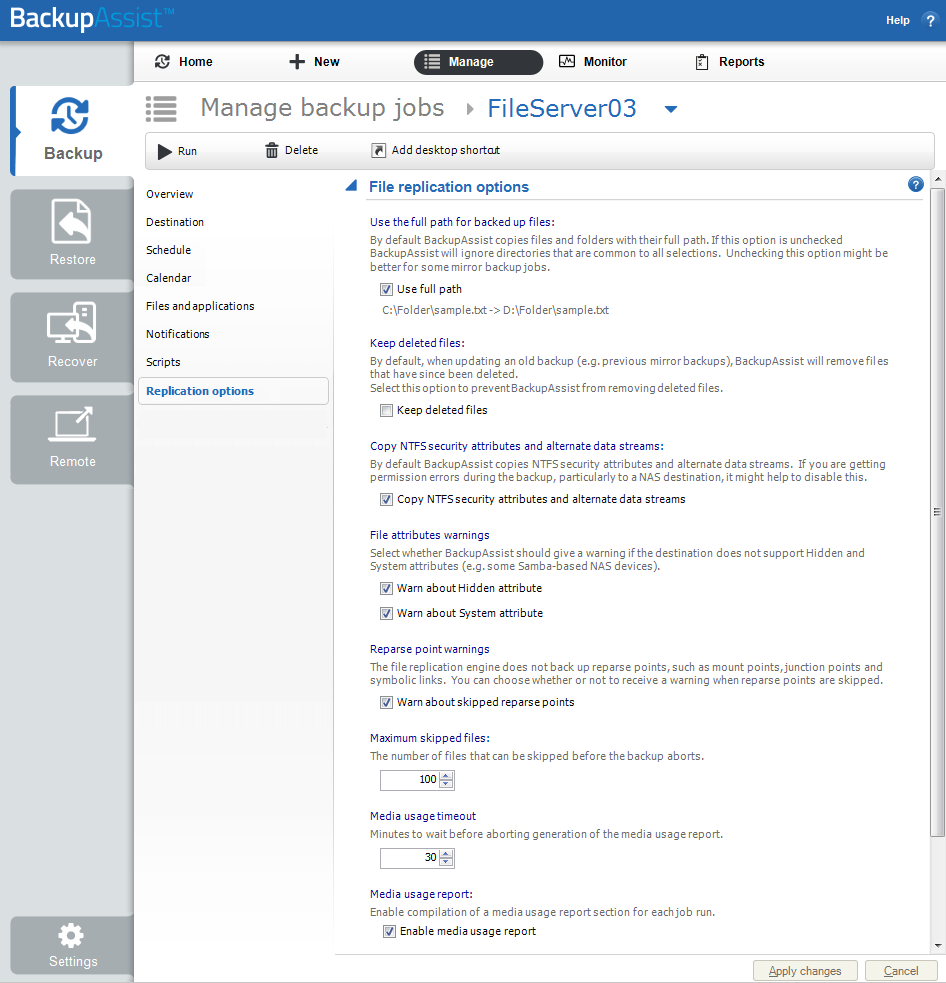946x983 pixels.
Task: Decrease media usage timeout minutes
Action: [446, 862]
